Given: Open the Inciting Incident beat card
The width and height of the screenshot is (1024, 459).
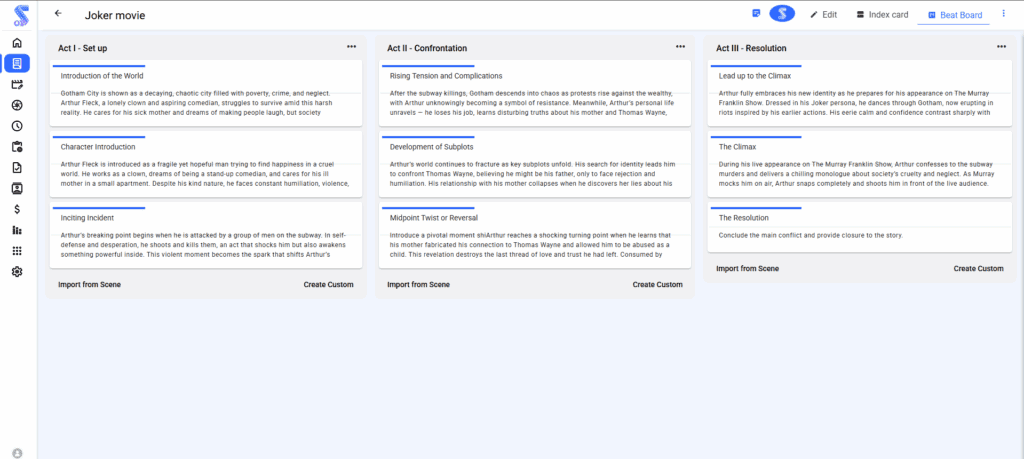Looking at the screenshot, I should click(206, 235).
